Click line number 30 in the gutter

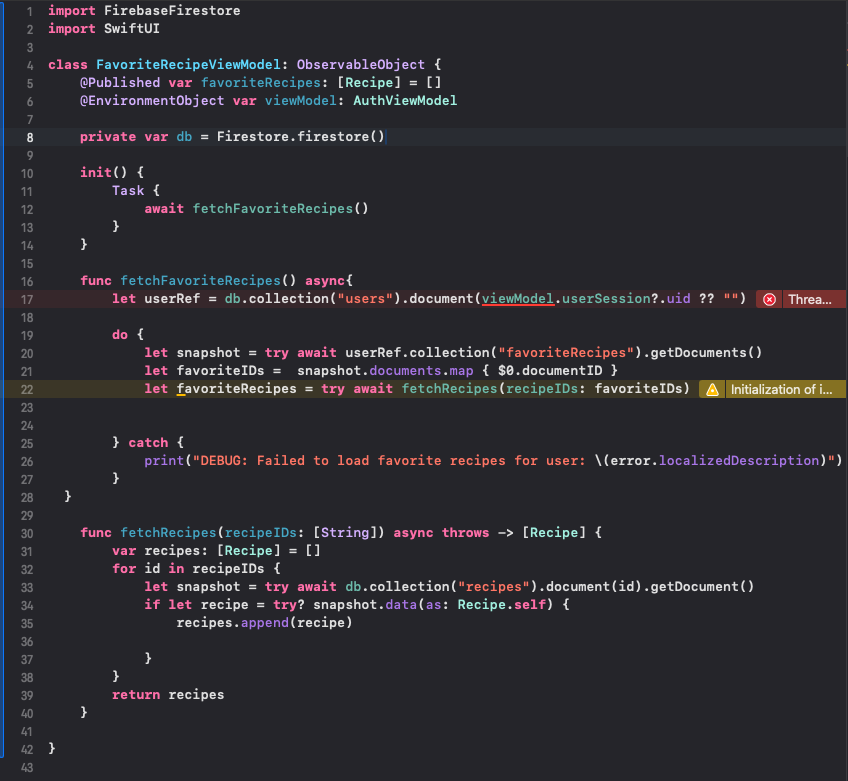[x=27, y=534]
